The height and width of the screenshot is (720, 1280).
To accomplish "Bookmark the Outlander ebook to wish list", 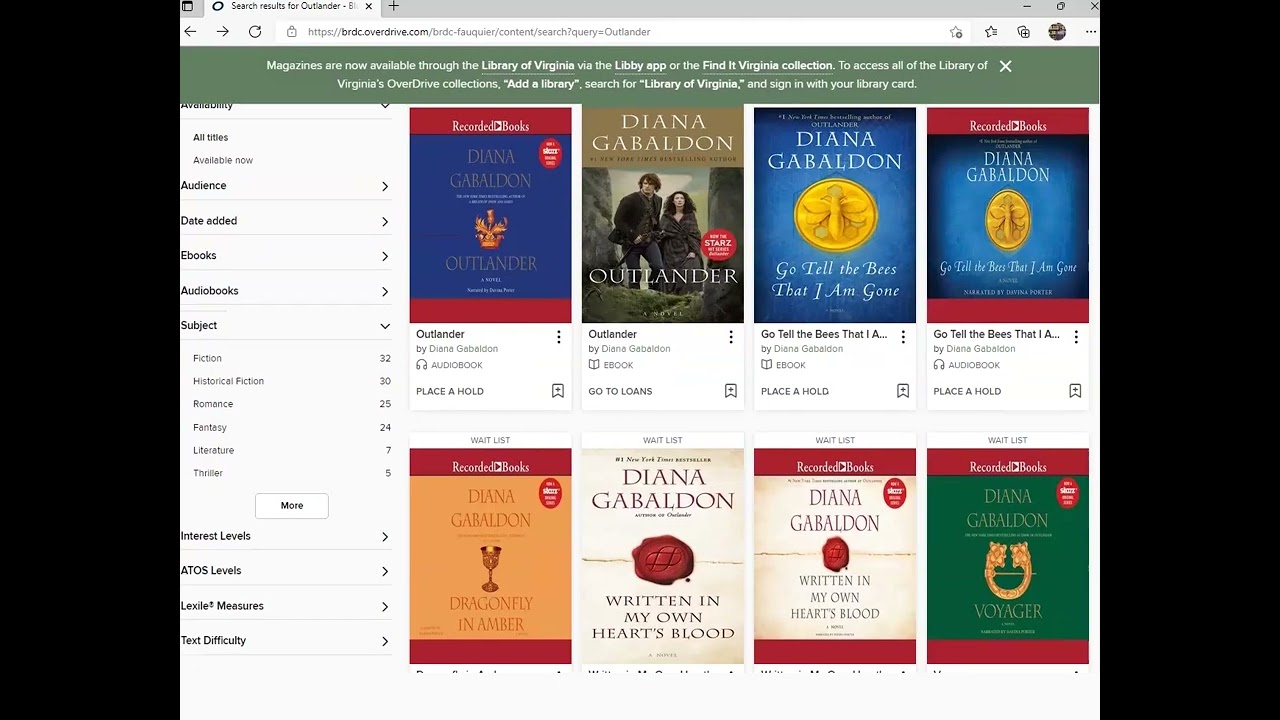I will click(731, 391).
